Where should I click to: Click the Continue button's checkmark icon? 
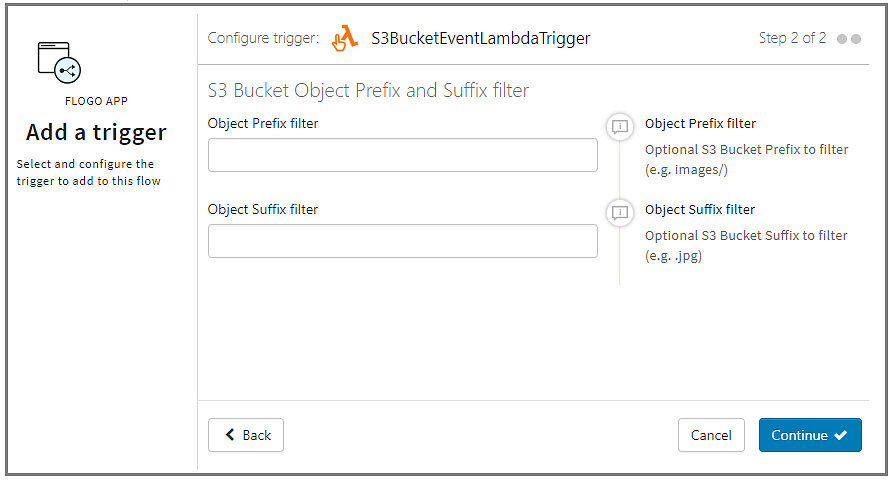point(840,435)
